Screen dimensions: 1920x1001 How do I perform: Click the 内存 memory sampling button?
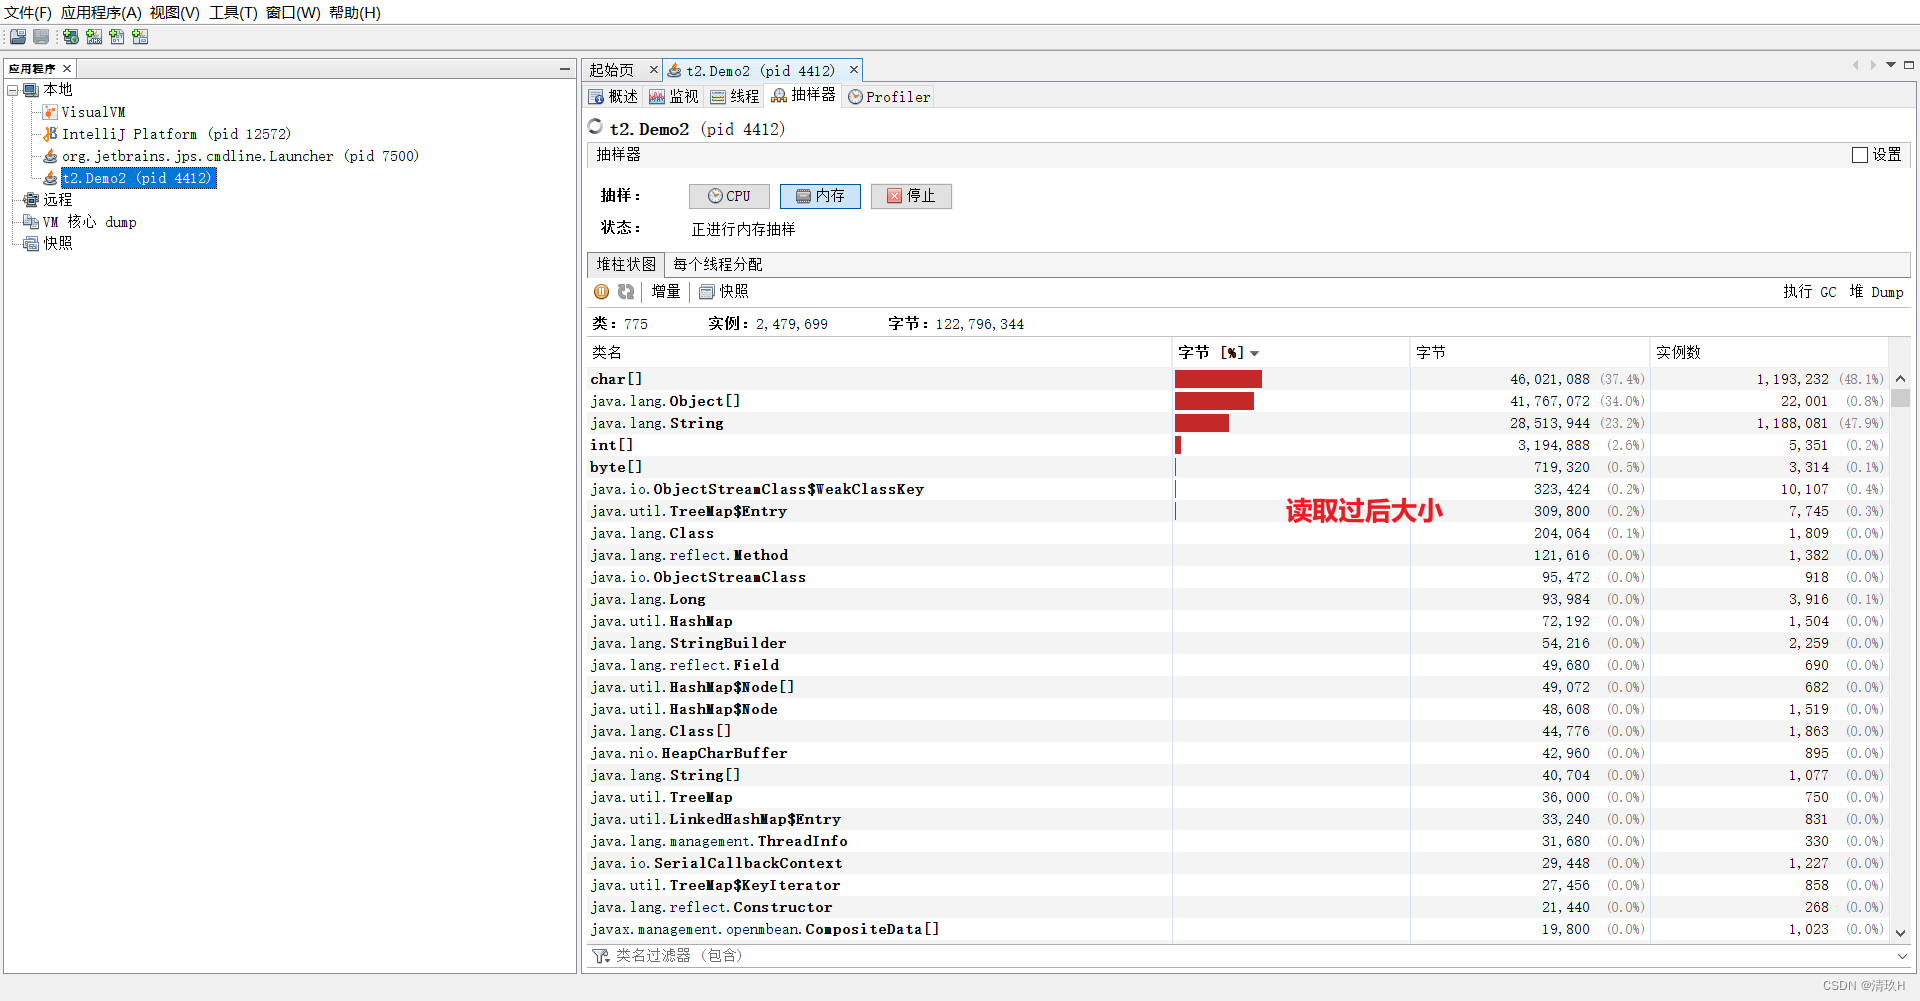(820, 196)
